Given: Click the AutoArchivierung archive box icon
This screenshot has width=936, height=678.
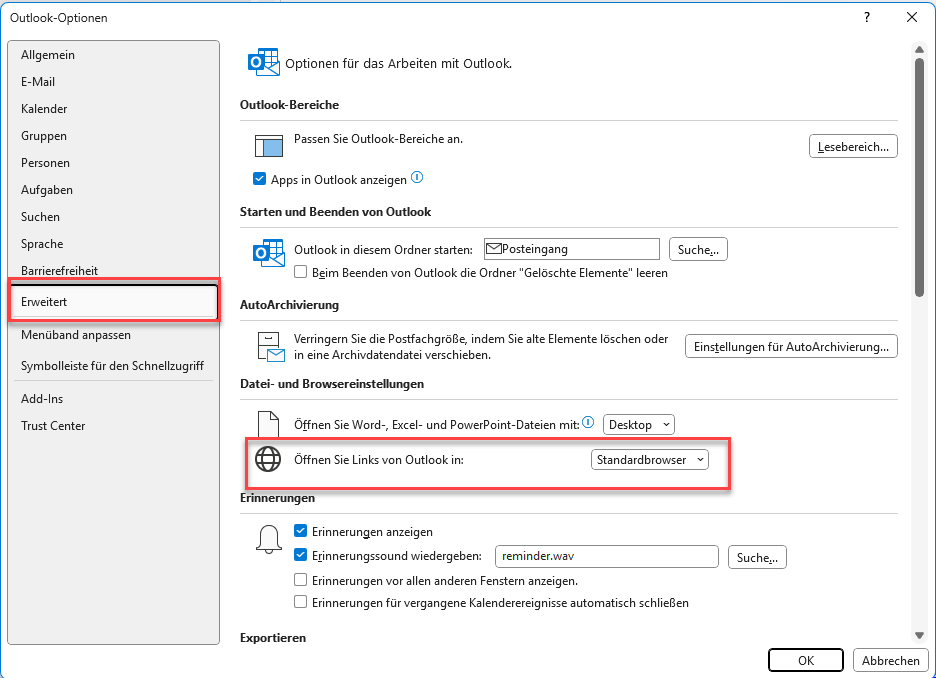Looking at the screenshot, I should tap(268, 346).
